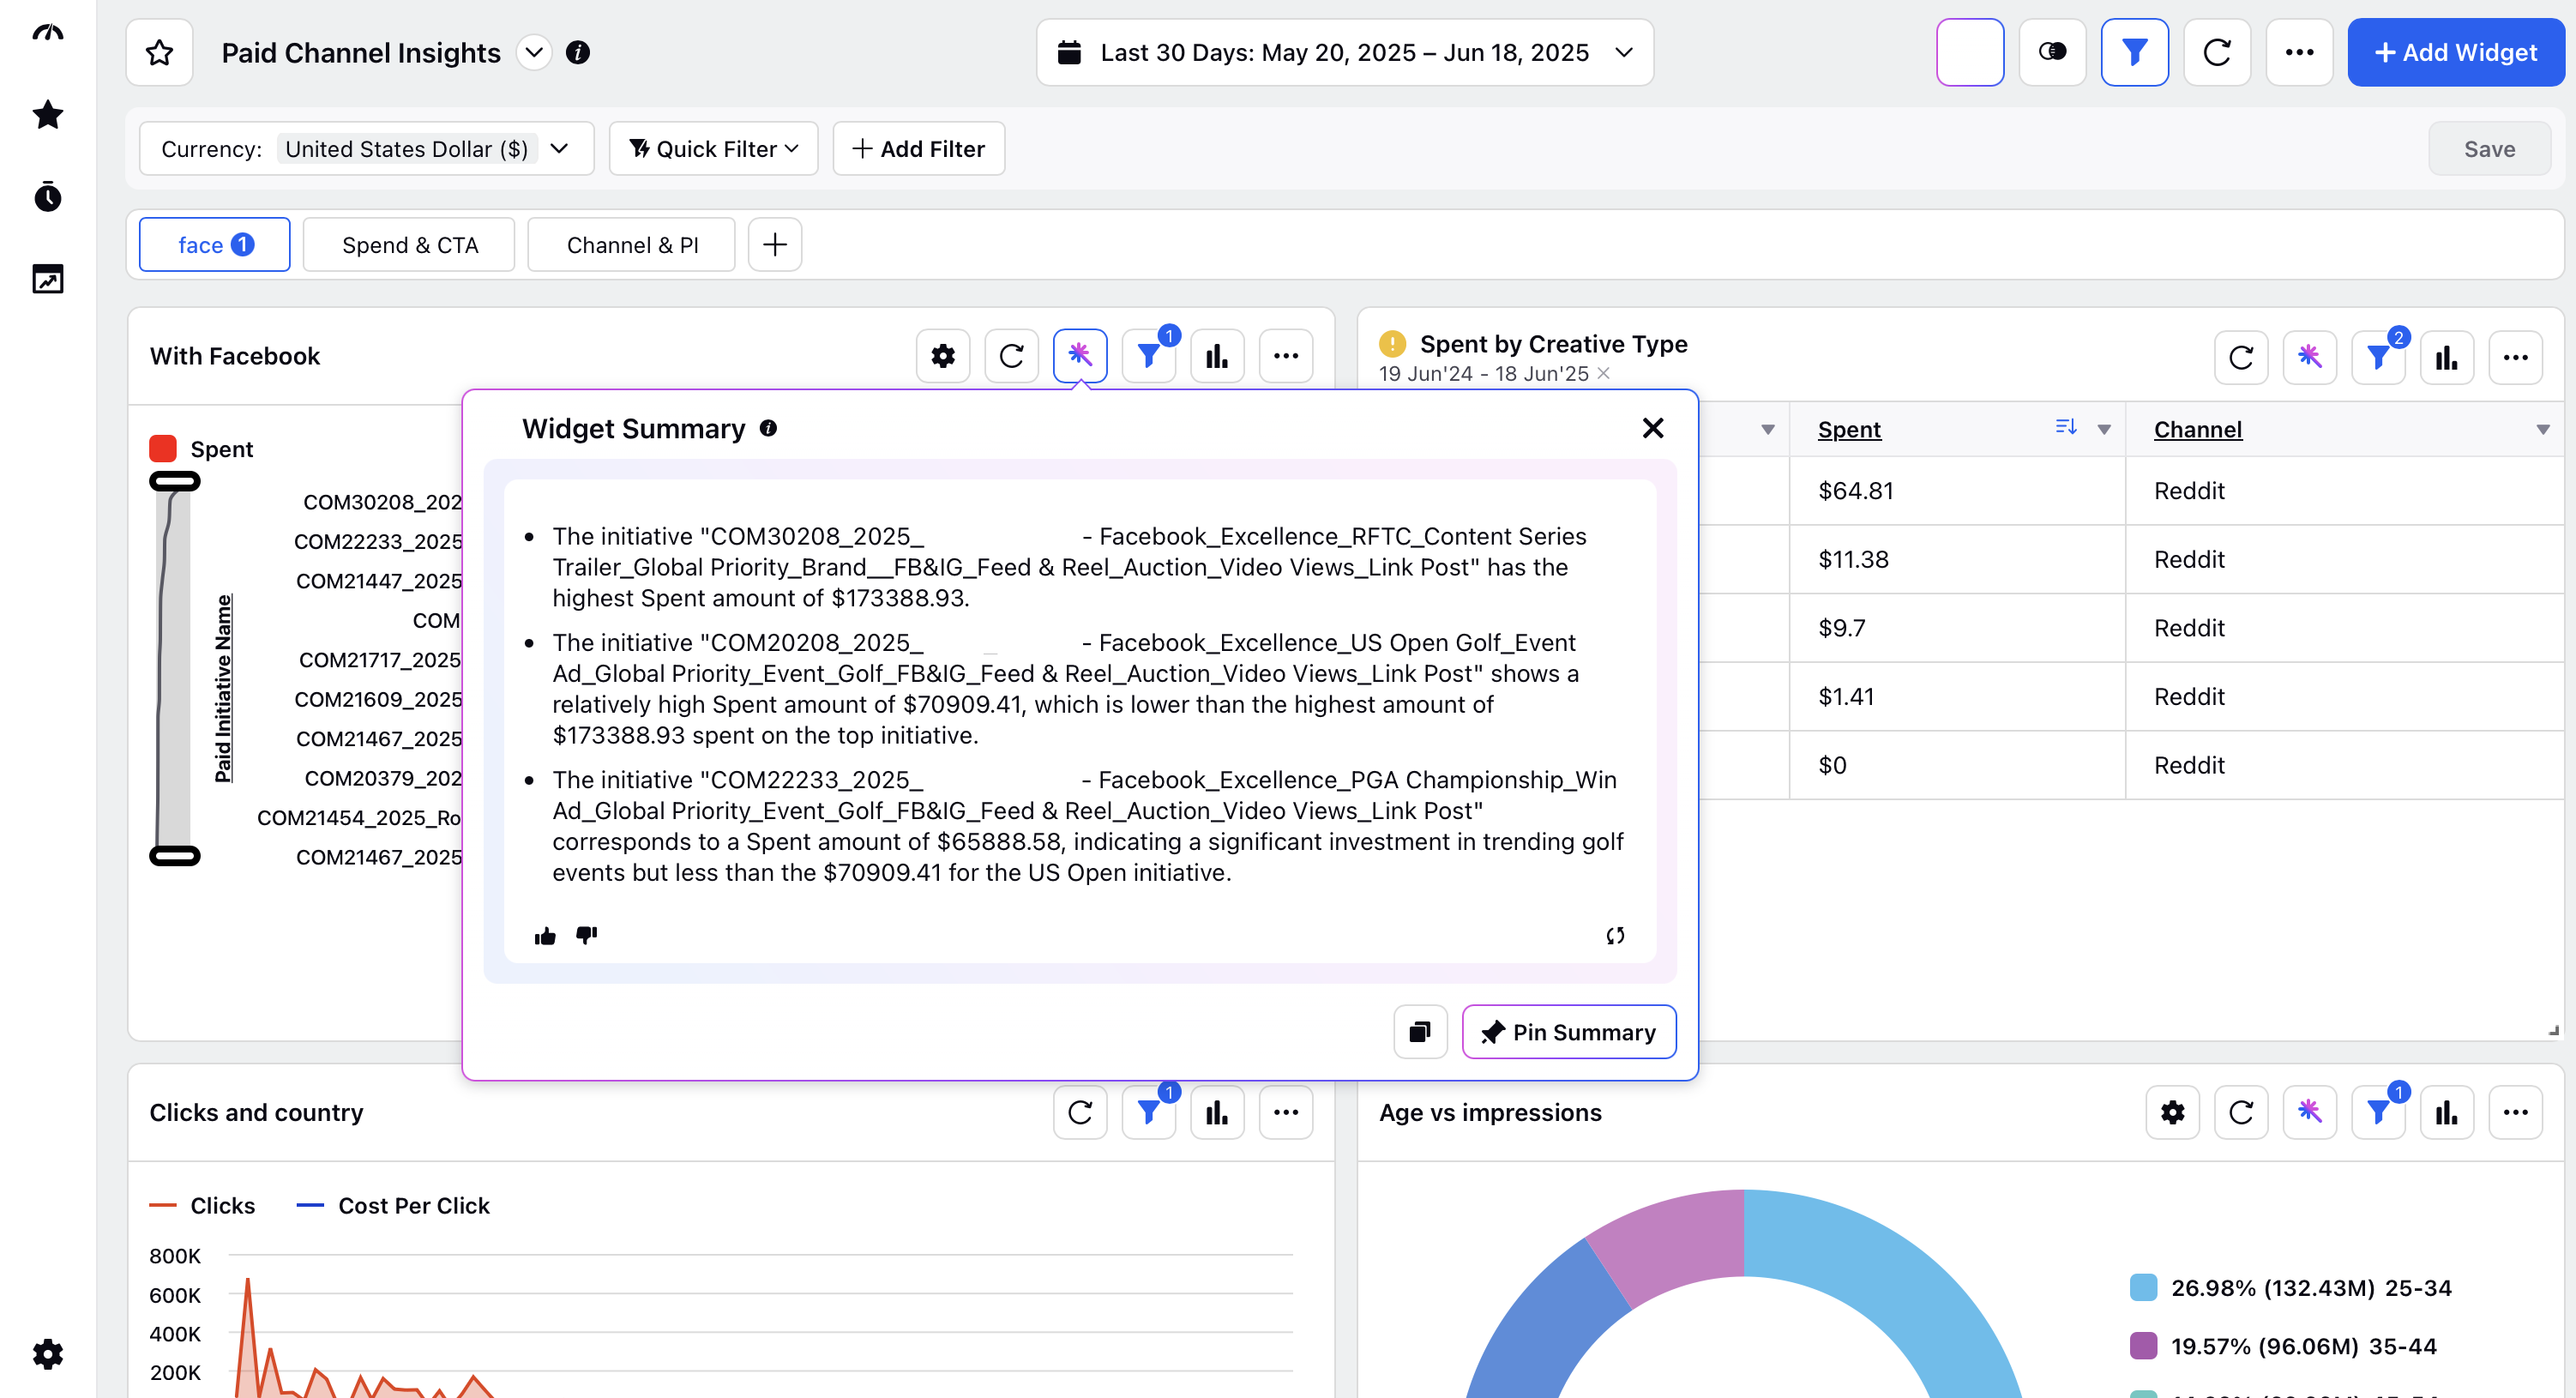The height and width of the screenshot is (1398, 2576).
Task: Toggle the Clicks legend series
Action: (x=202, y=1206)
